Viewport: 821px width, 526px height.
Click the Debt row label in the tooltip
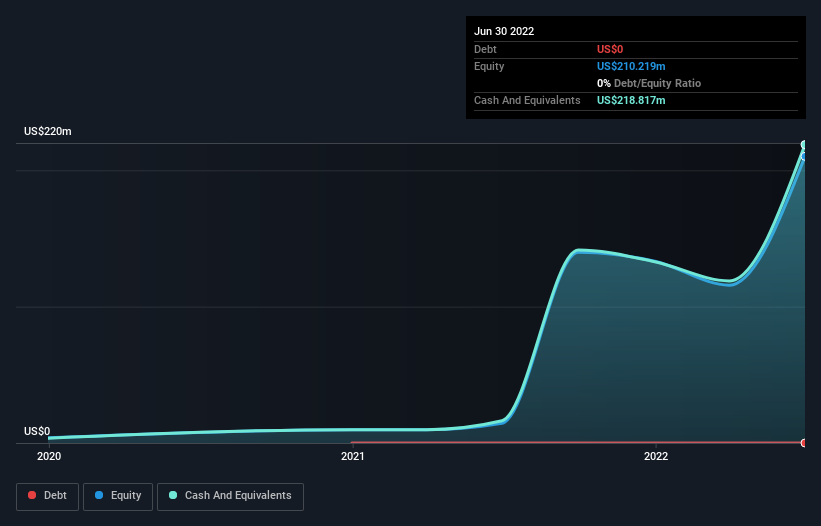[x=485, y=49]
